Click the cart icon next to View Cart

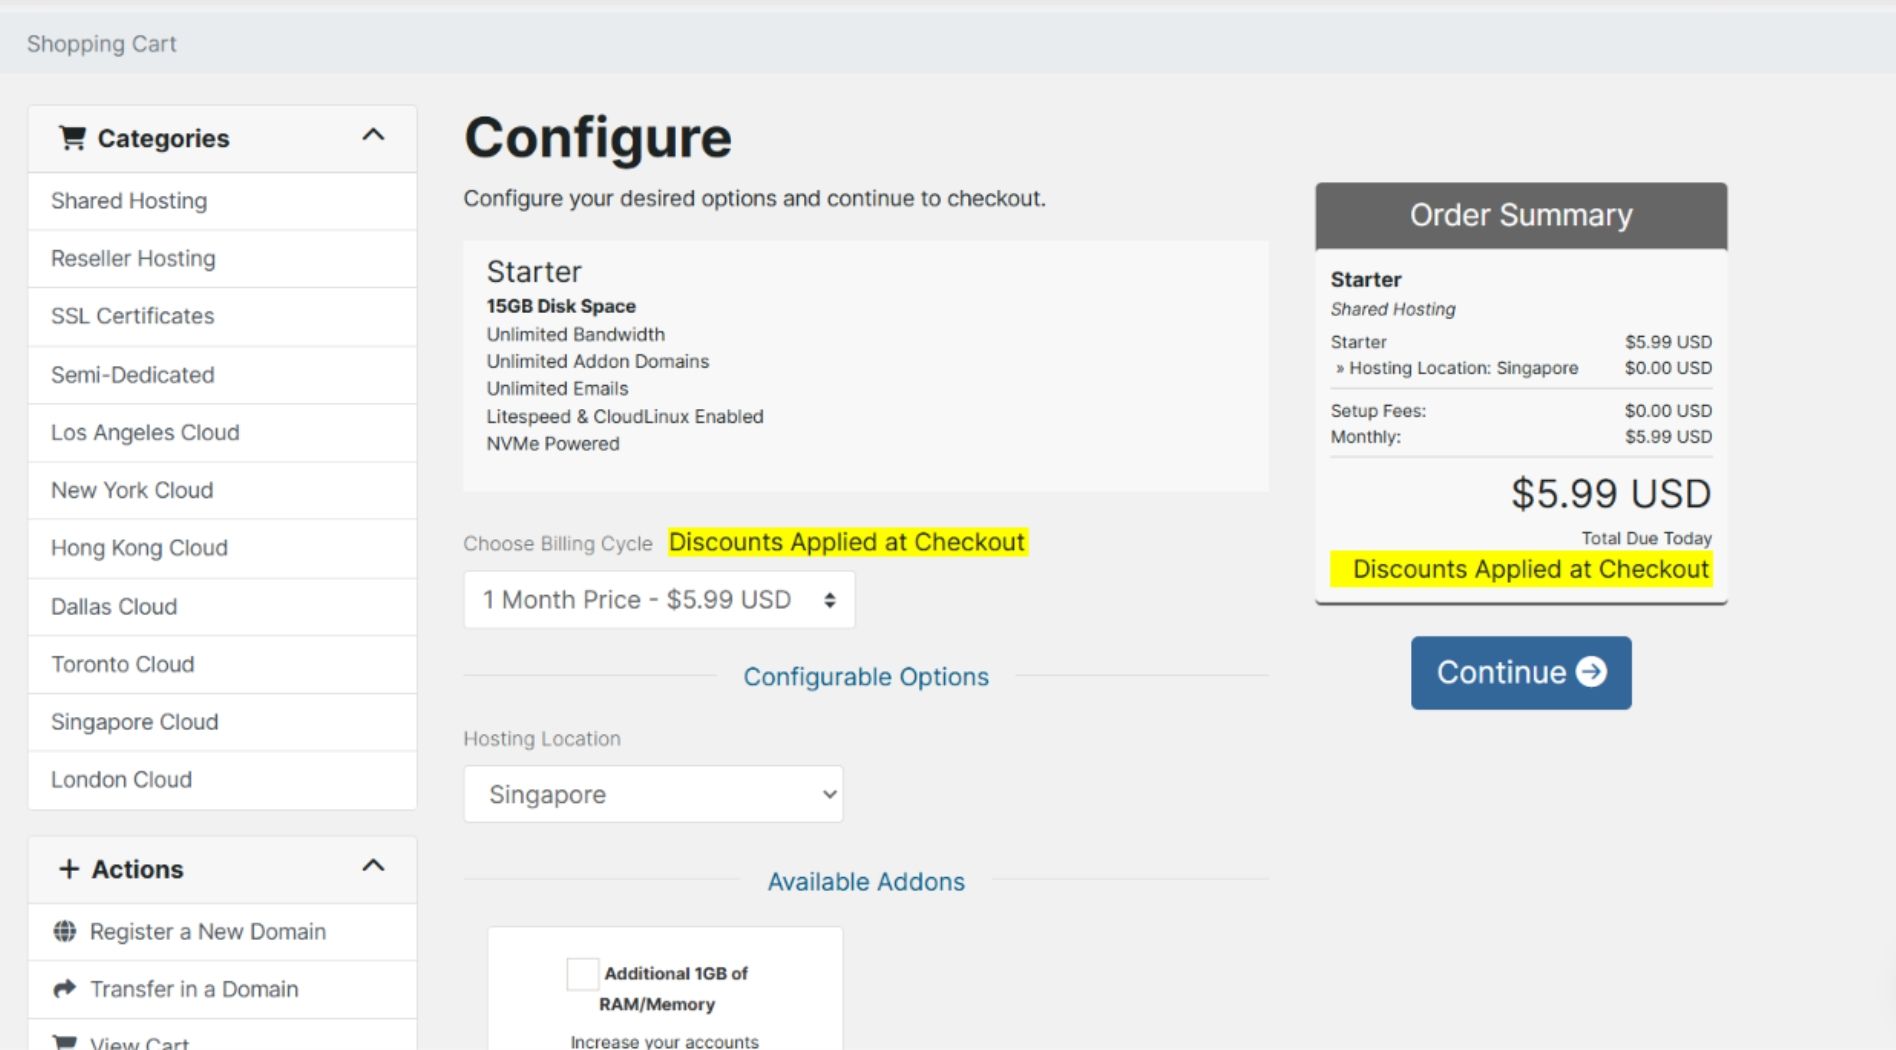[x=65, y=1042]
